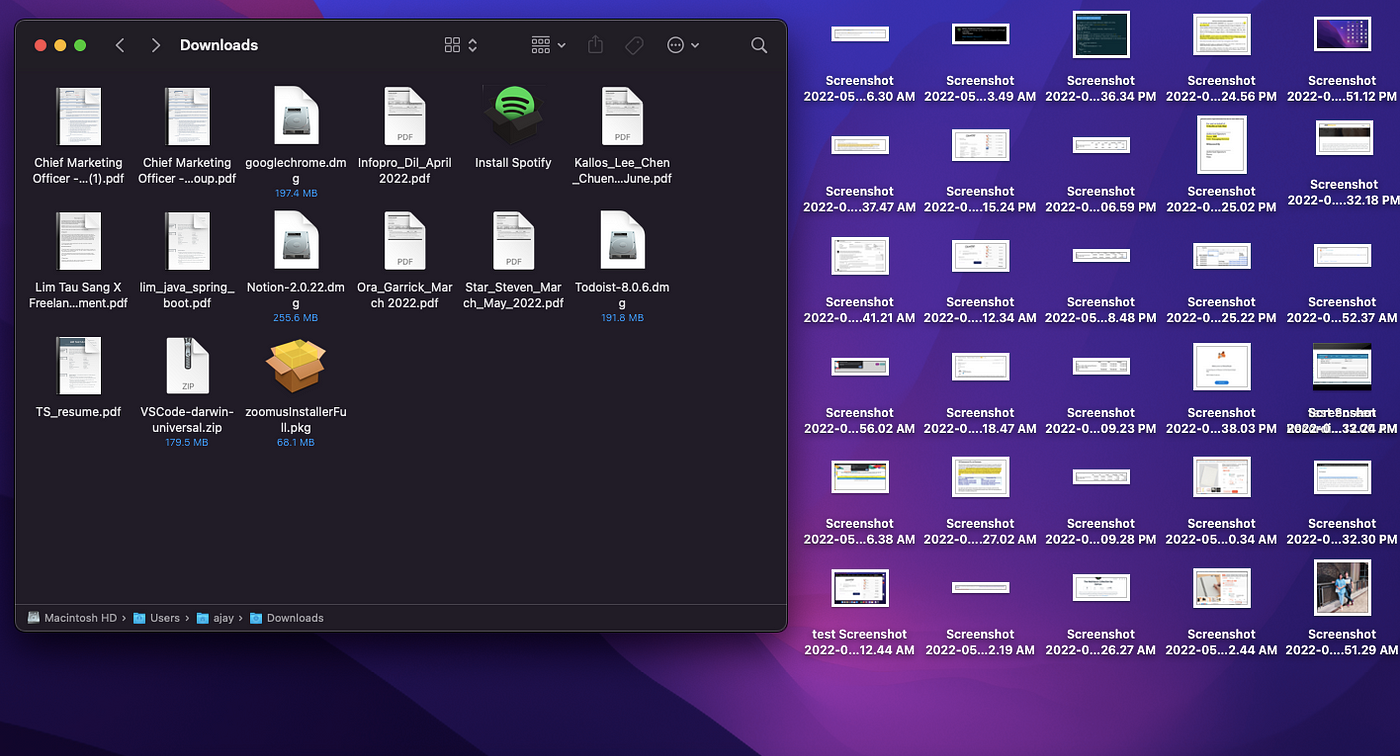Screen dimensions: 1400x756
Task: Select desktop test Screenshot 2022-0...12.44 AM
Action: pyautogui.click(x=860, y=588)
